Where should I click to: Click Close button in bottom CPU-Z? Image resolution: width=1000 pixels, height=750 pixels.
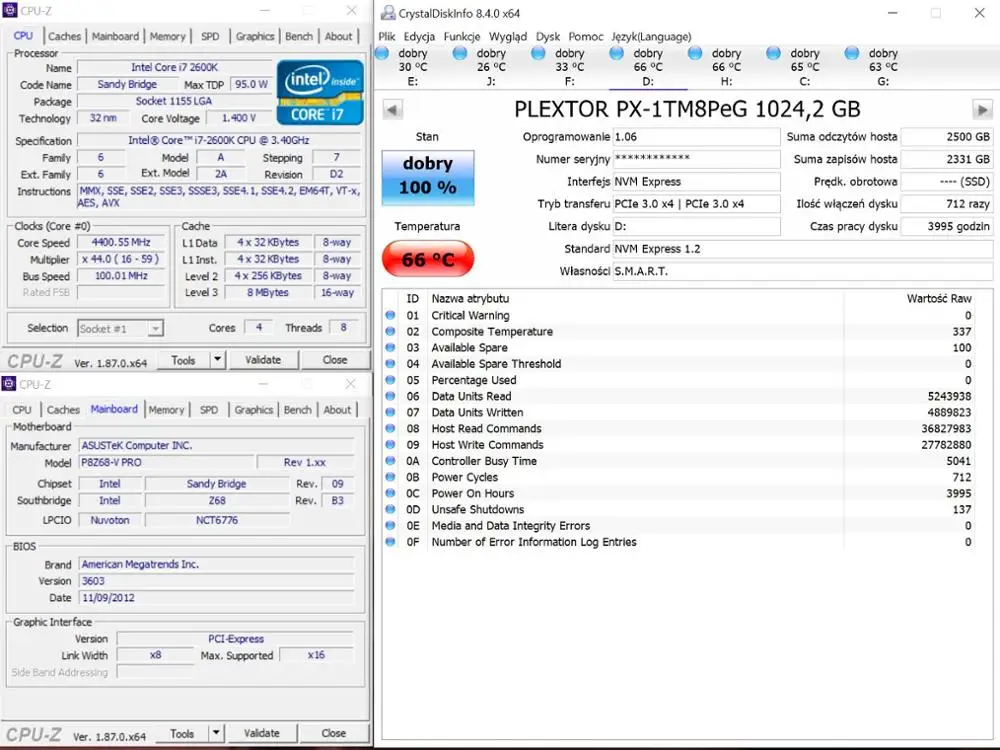pyautogui.click(x=334, y=733)
